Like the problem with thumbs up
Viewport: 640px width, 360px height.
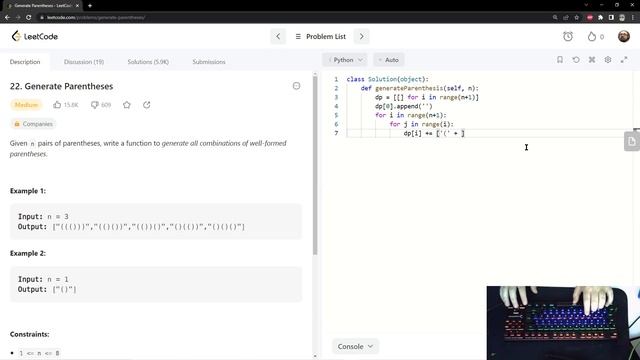point(57,105)
